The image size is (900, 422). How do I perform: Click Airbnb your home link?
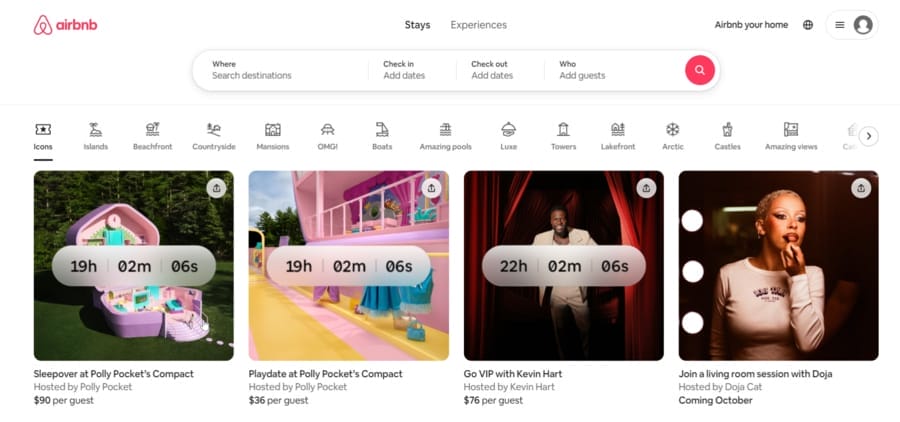(x=751, y=25)
